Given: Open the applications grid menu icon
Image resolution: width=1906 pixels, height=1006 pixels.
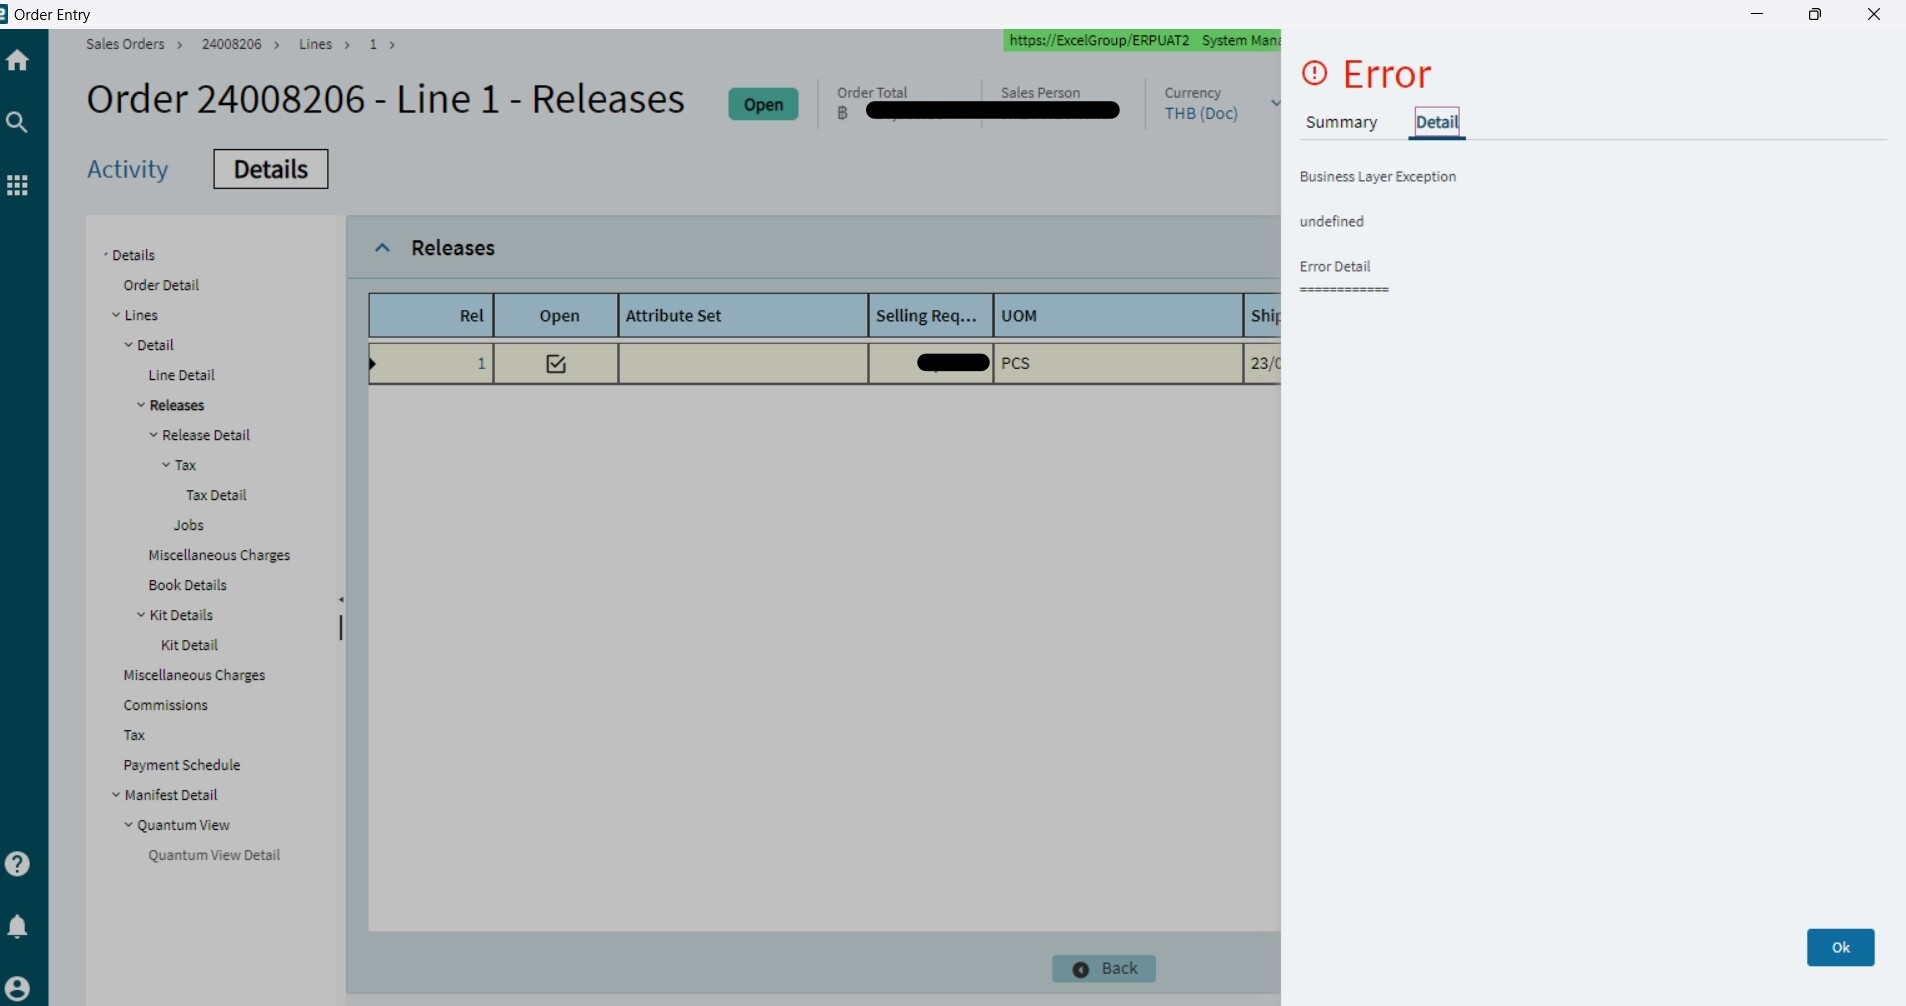Looking at the screenshot, I should 19,185.
